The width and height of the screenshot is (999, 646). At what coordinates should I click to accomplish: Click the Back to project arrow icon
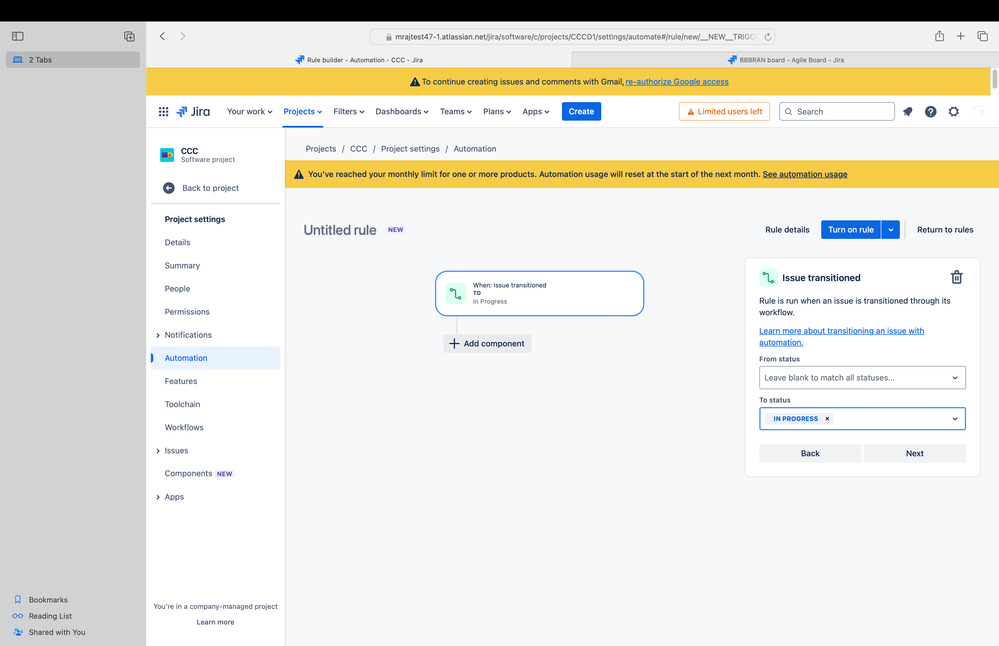click(x=169, y=188)
